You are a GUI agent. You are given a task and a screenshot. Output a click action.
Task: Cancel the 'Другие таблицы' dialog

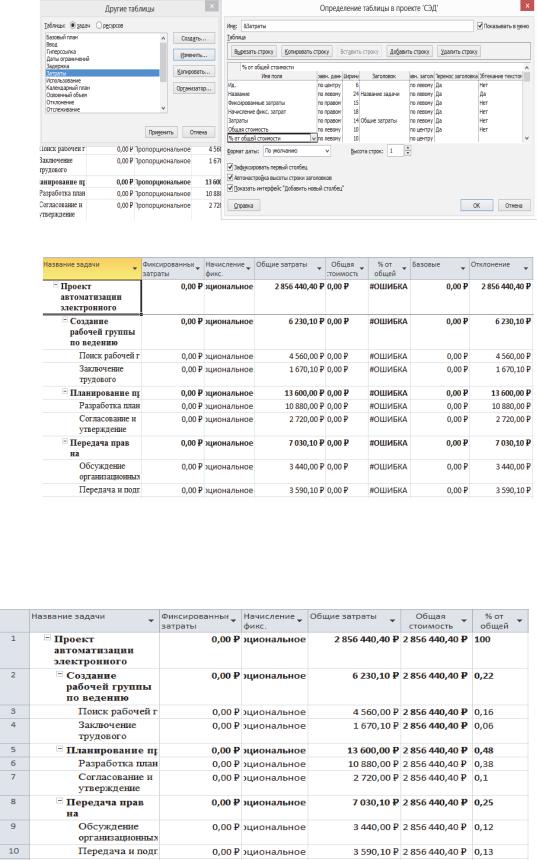coord(199,132)
